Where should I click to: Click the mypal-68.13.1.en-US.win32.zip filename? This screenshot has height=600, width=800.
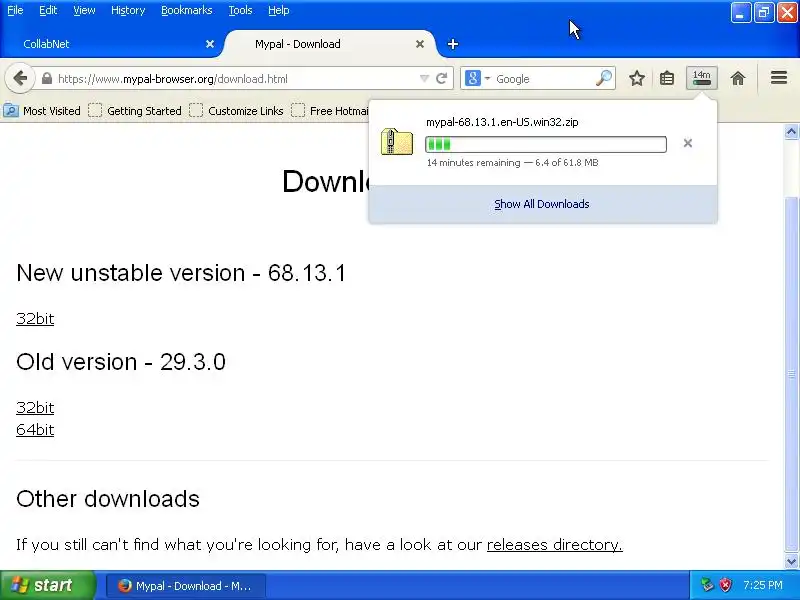pyautogui.click(x=502, y=122)
